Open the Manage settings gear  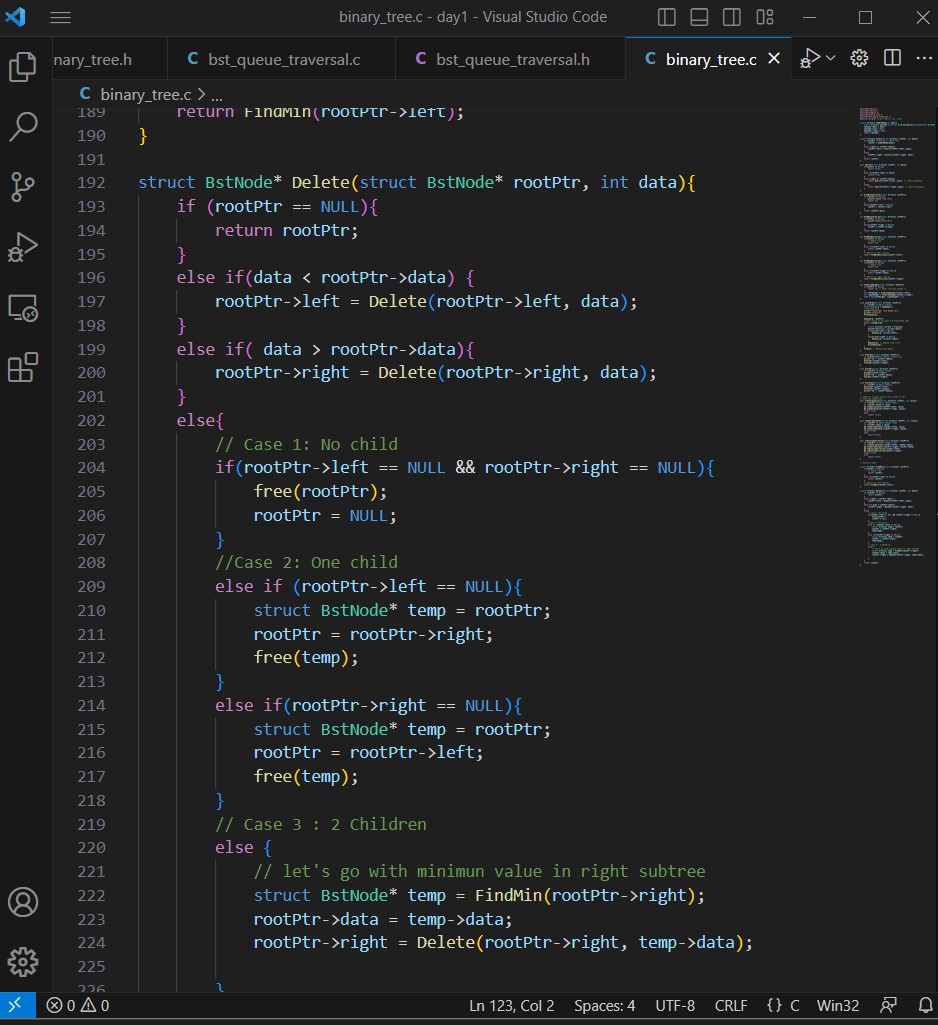pos(24,962)
